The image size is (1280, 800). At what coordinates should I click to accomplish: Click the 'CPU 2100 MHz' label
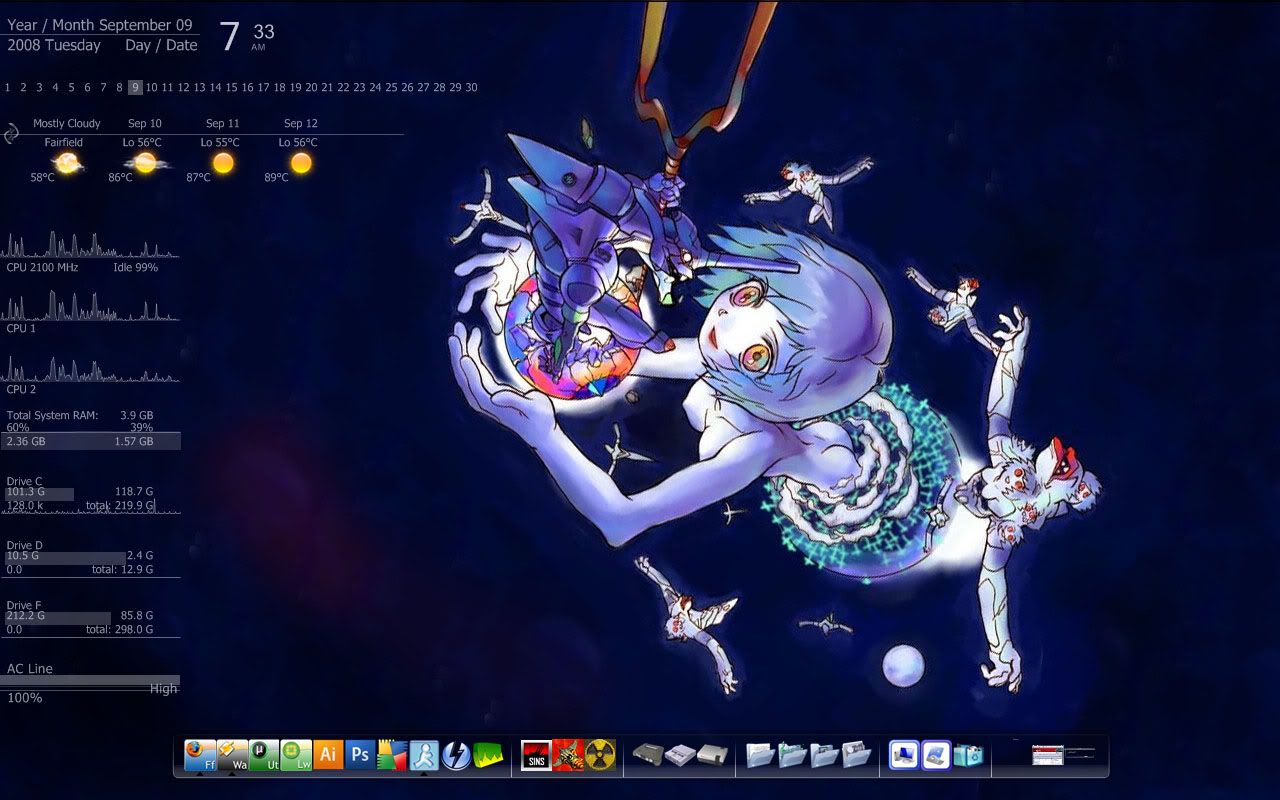[42, 267]
